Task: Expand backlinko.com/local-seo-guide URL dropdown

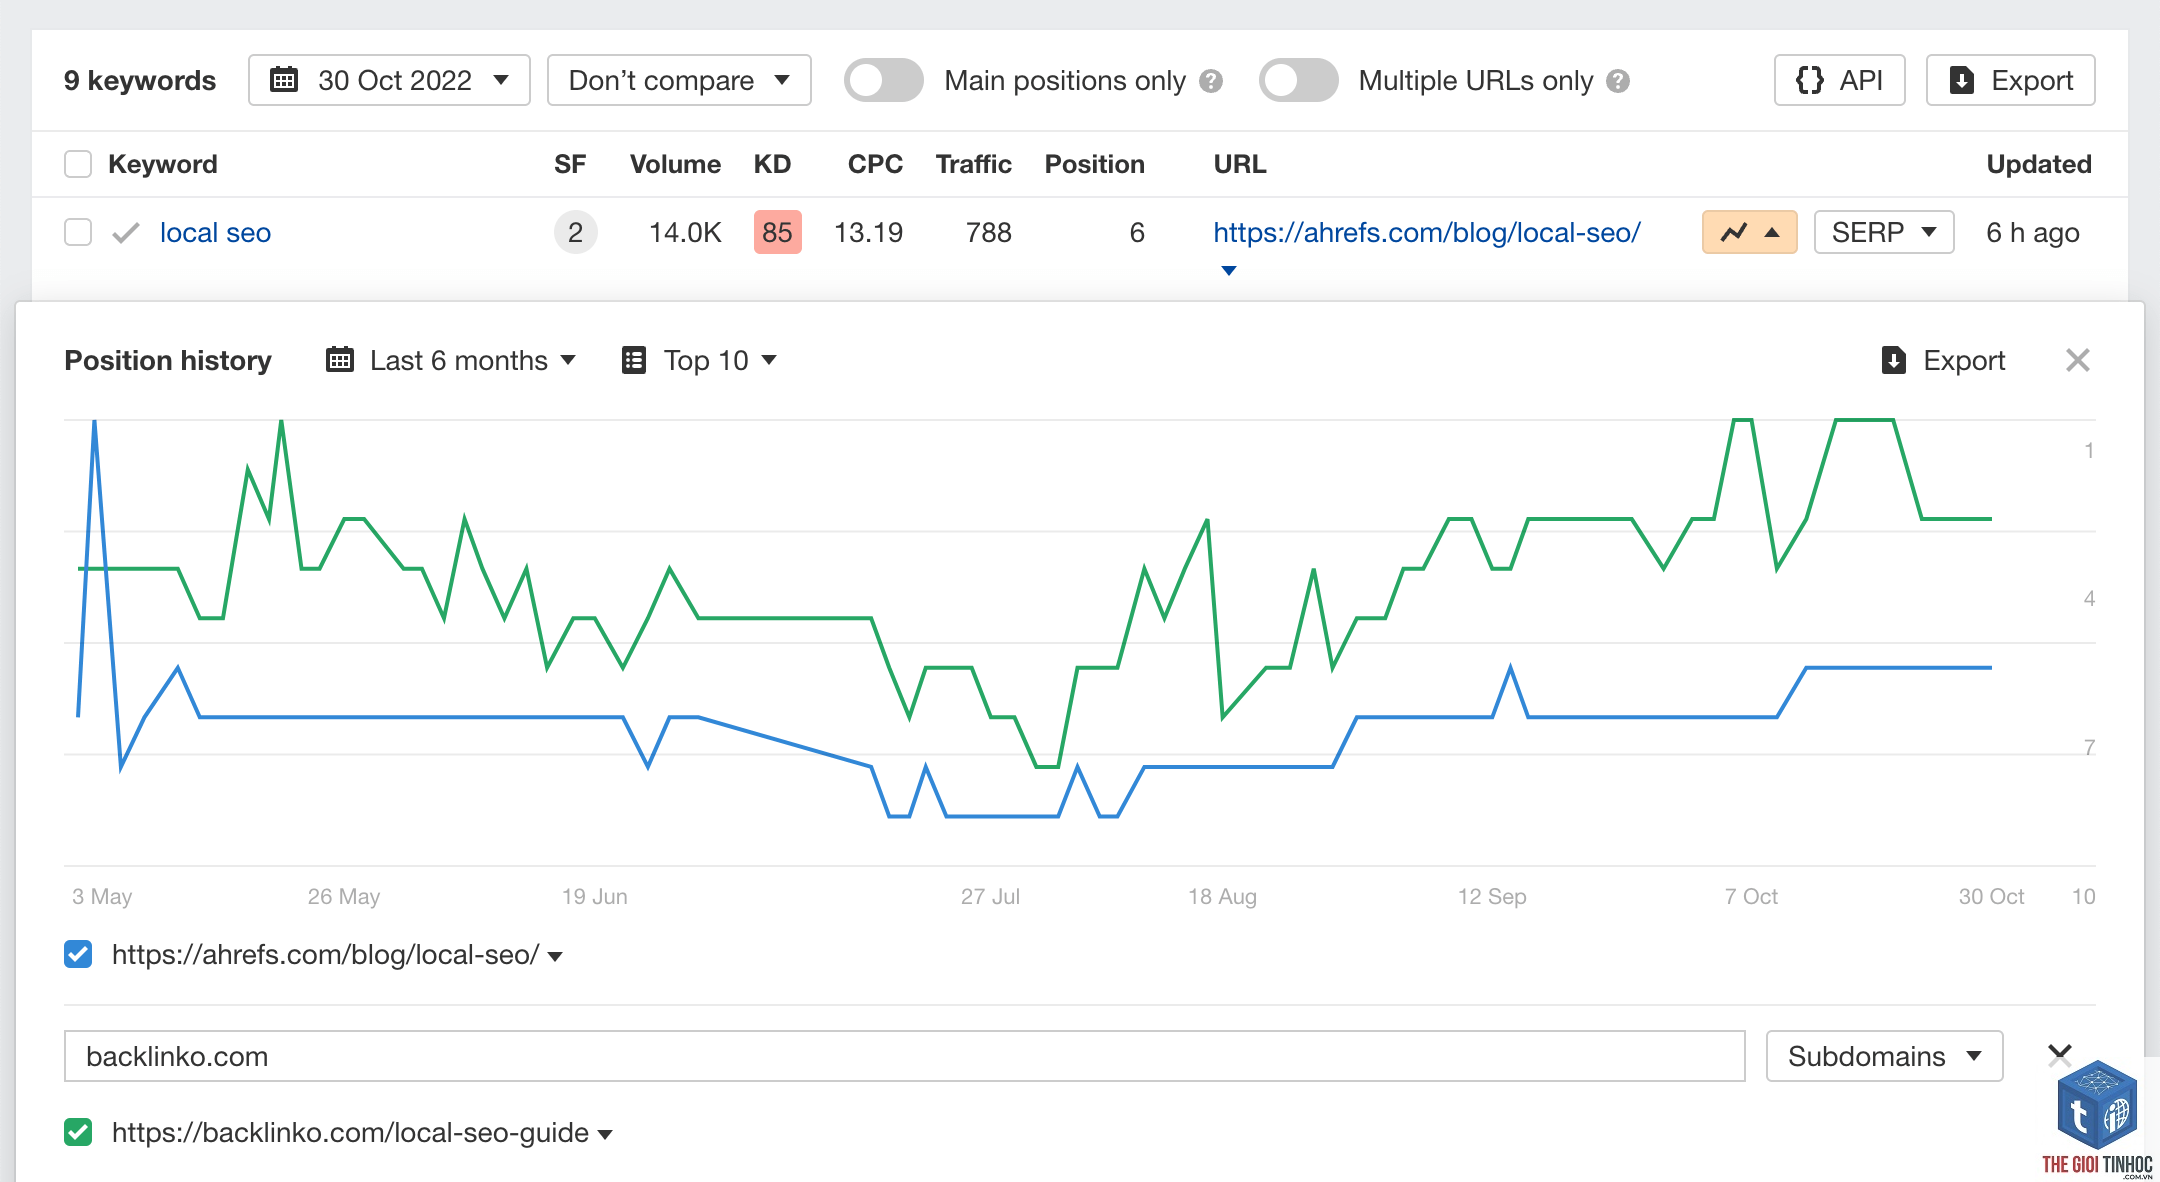Action: (x=605, y=1135)
